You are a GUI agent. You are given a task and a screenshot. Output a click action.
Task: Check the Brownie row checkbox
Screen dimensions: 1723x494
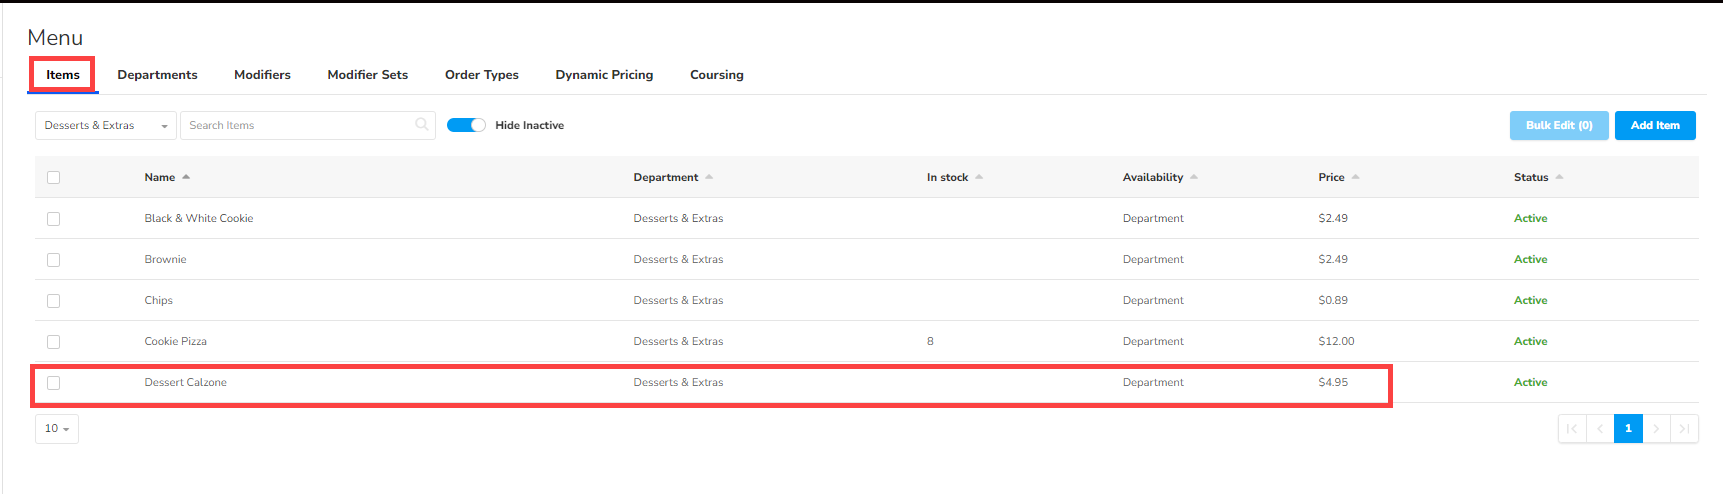[54, 260]
